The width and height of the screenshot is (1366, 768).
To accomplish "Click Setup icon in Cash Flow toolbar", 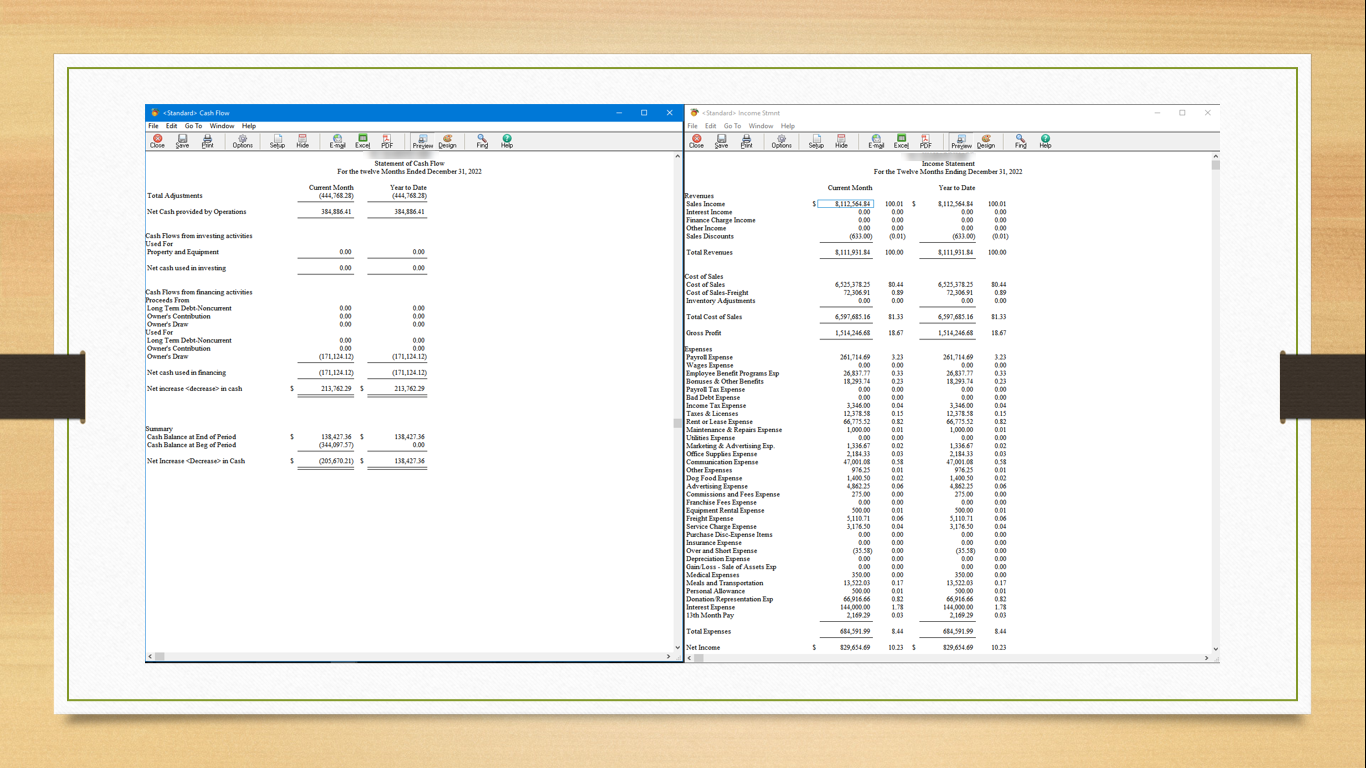I will (x=277, y=141).
